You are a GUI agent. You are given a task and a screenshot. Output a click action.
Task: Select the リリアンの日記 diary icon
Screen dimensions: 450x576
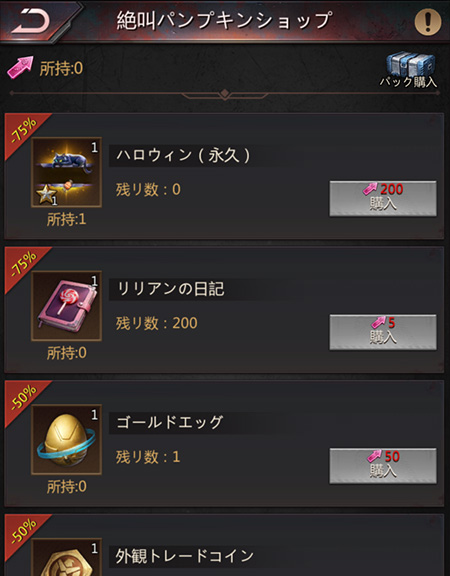(66, 306)
